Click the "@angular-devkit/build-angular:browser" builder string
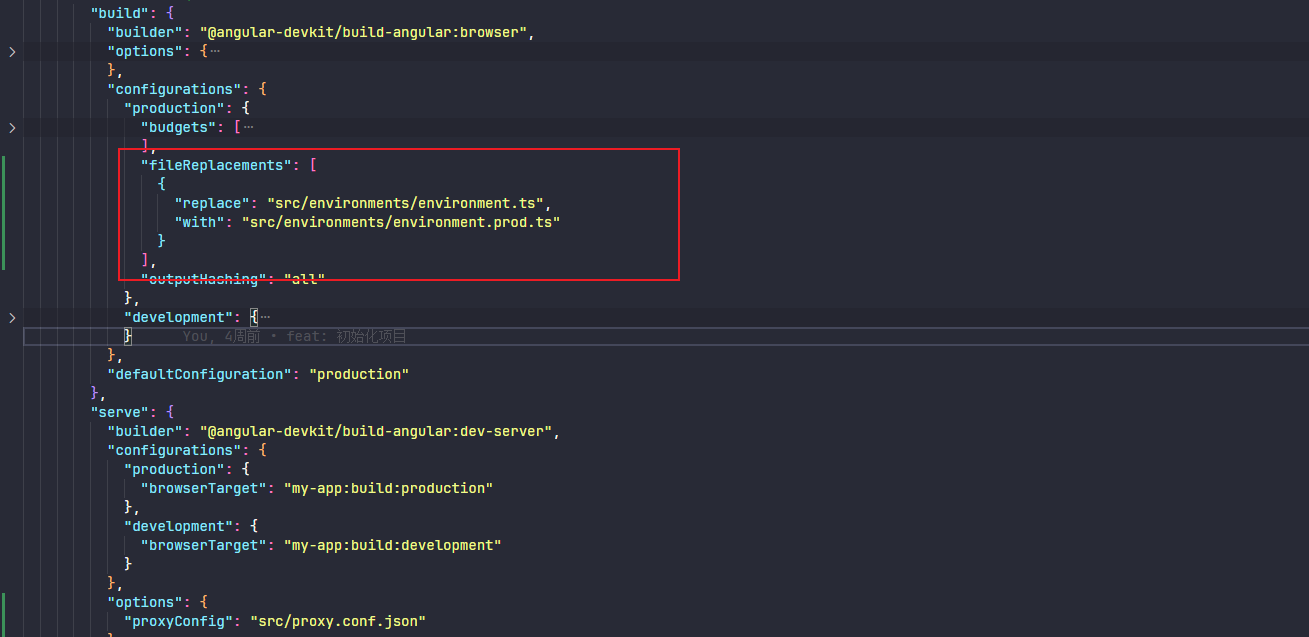 [x=363, y=32]
